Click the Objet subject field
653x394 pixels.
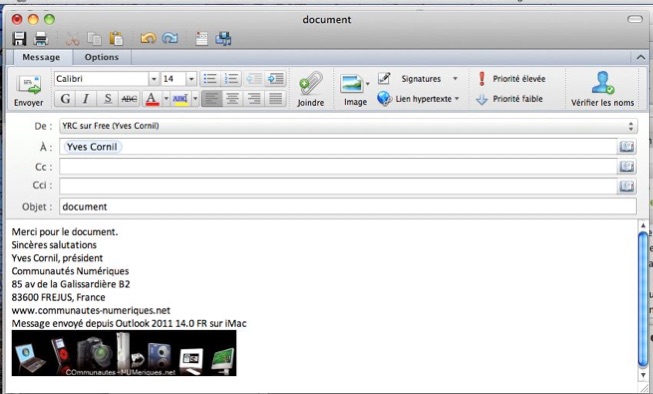tap(348, 207)
